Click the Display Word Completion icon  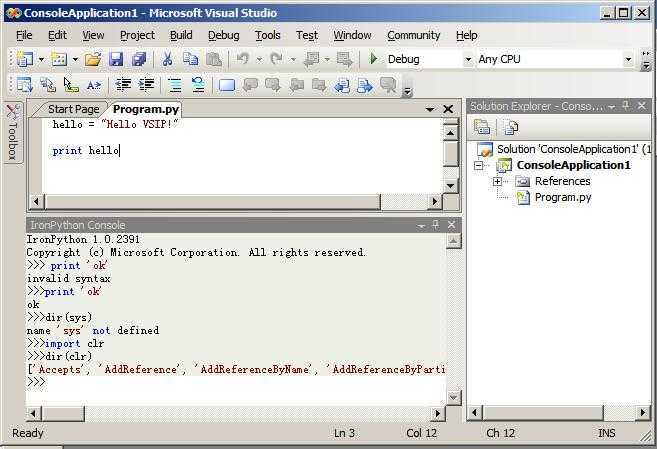[x=94, y=85]
